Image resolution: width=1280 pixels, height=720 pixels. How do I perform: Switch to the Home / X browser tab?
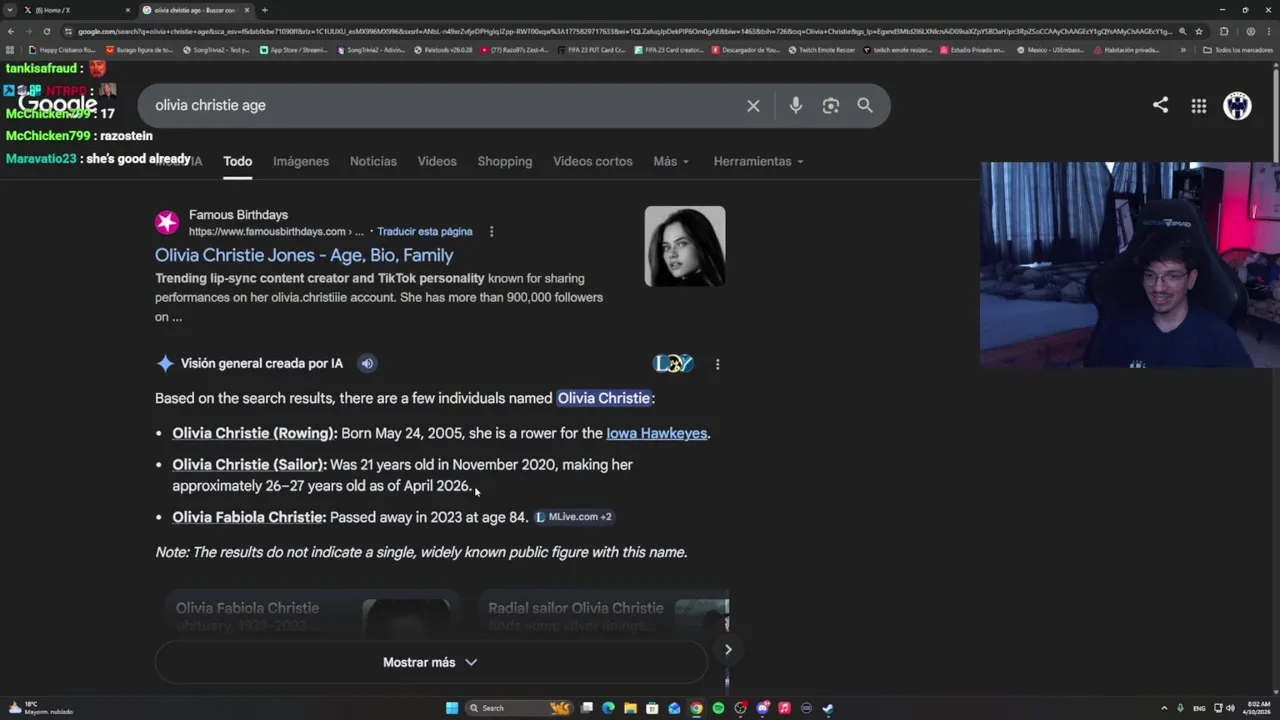75,10
